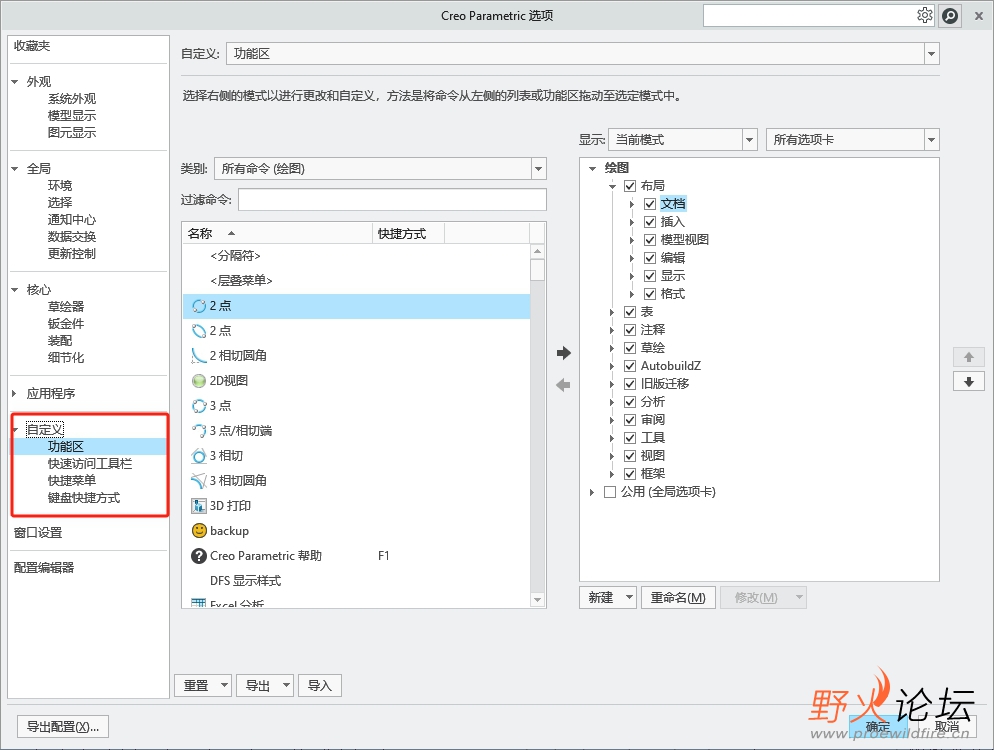The image size is (994, 750).
Task: Open 窗口设置 in sidebar
Action: point(38,533)
